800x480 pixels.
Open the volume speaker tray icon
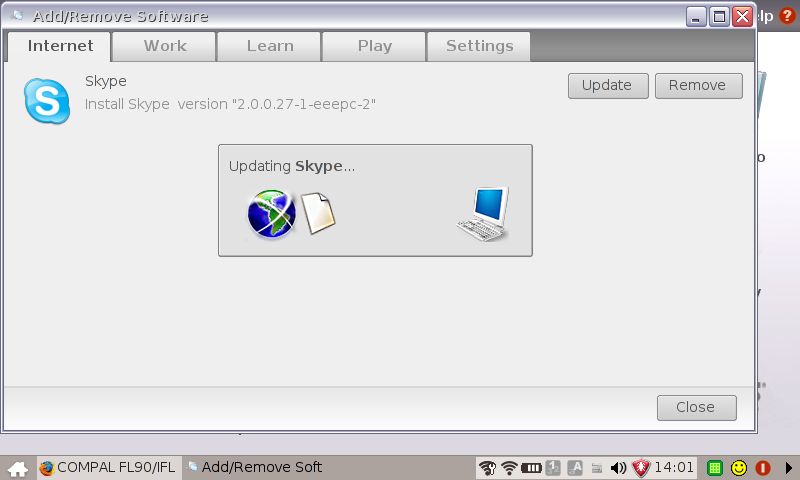(618, 468)
